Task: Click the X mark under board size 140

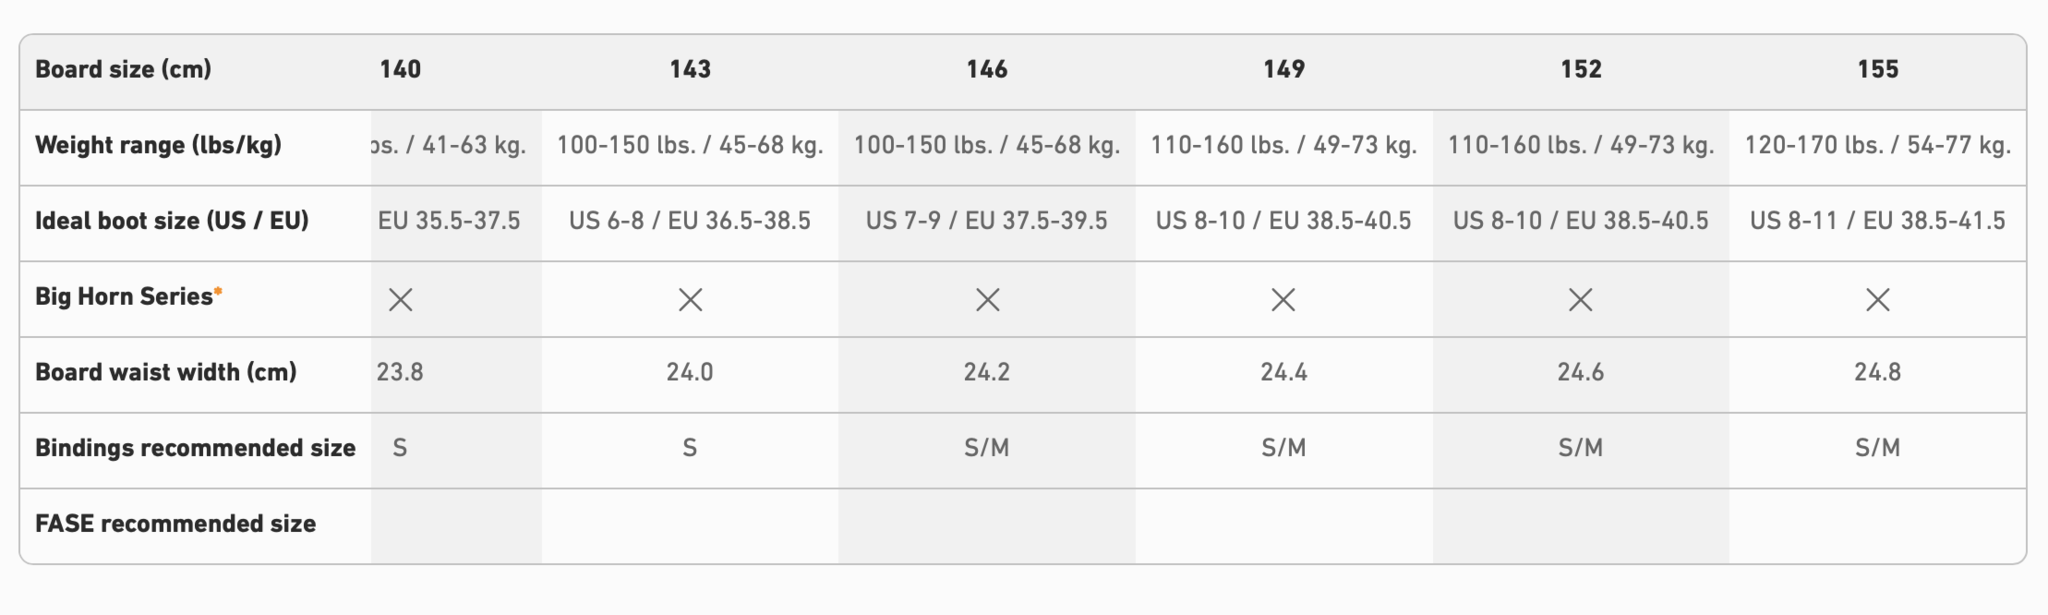Action: (x=400, y=299)
